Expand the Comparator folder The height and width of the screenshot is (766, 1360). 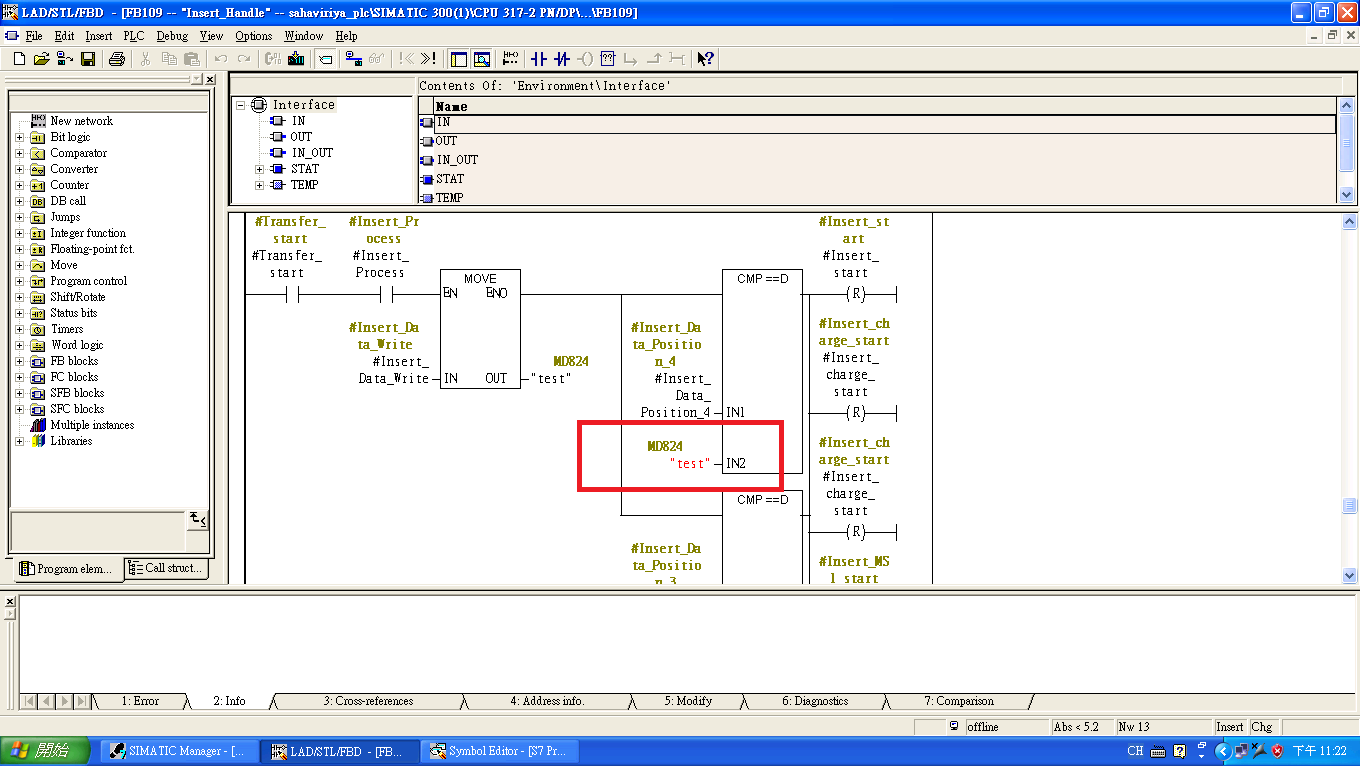pos(19,153)
